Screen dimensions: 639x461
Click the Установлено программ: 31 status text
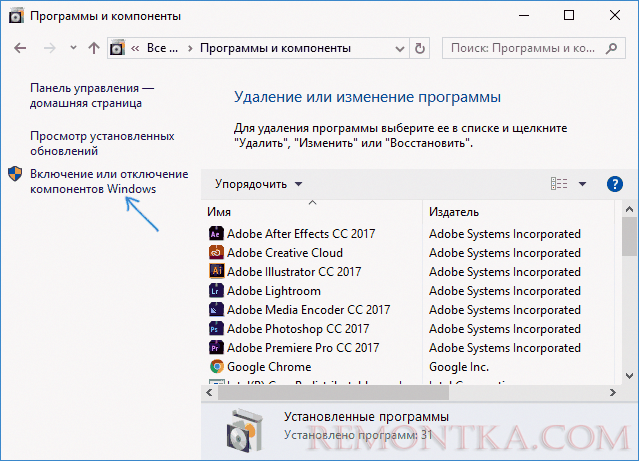358,435
